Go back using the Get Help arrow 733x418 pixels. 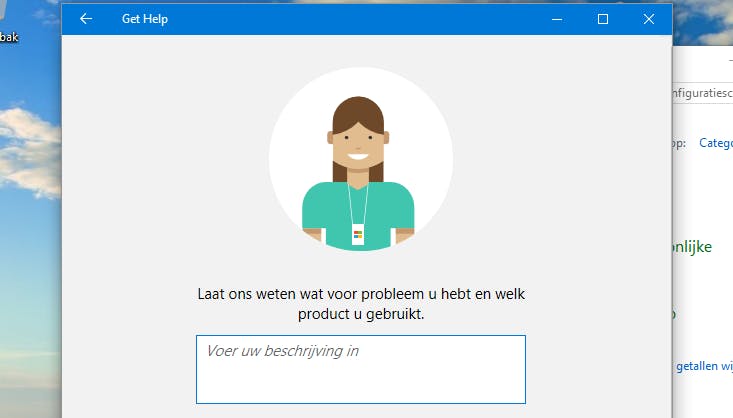pyautogui.click(x=86, y=19)
